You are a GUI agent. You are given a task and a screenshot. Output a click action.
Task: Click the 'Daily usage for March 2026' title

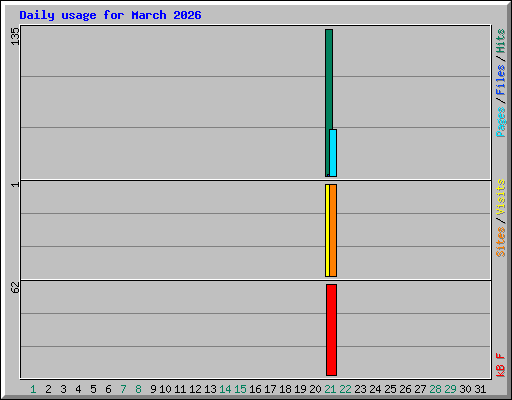pos(110,15)
